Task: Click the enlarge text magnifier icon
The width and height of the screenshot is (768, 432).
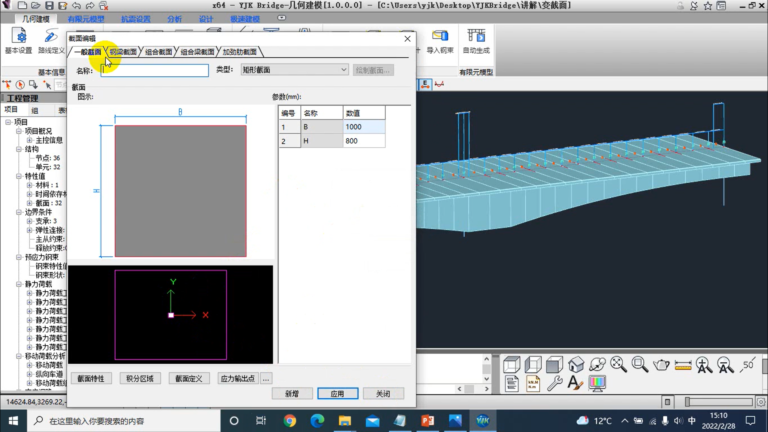Action: click(x=704, y=364)
